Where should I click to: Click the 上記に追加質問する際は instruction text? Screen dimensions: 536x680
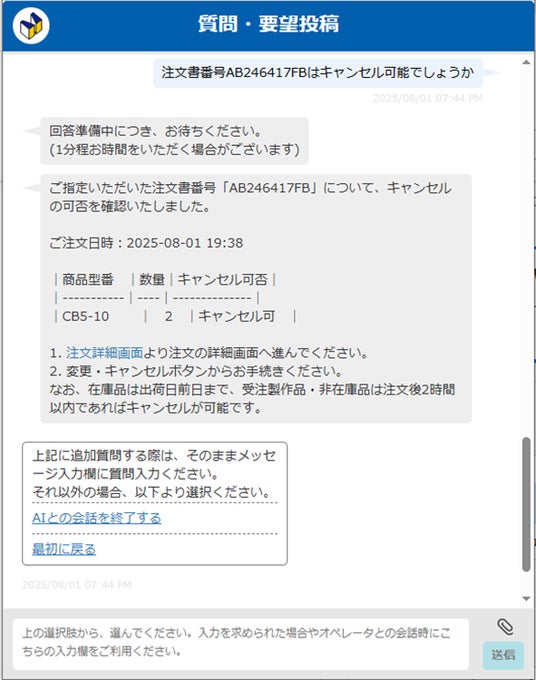pyautogui.click(x=154, y=474)
